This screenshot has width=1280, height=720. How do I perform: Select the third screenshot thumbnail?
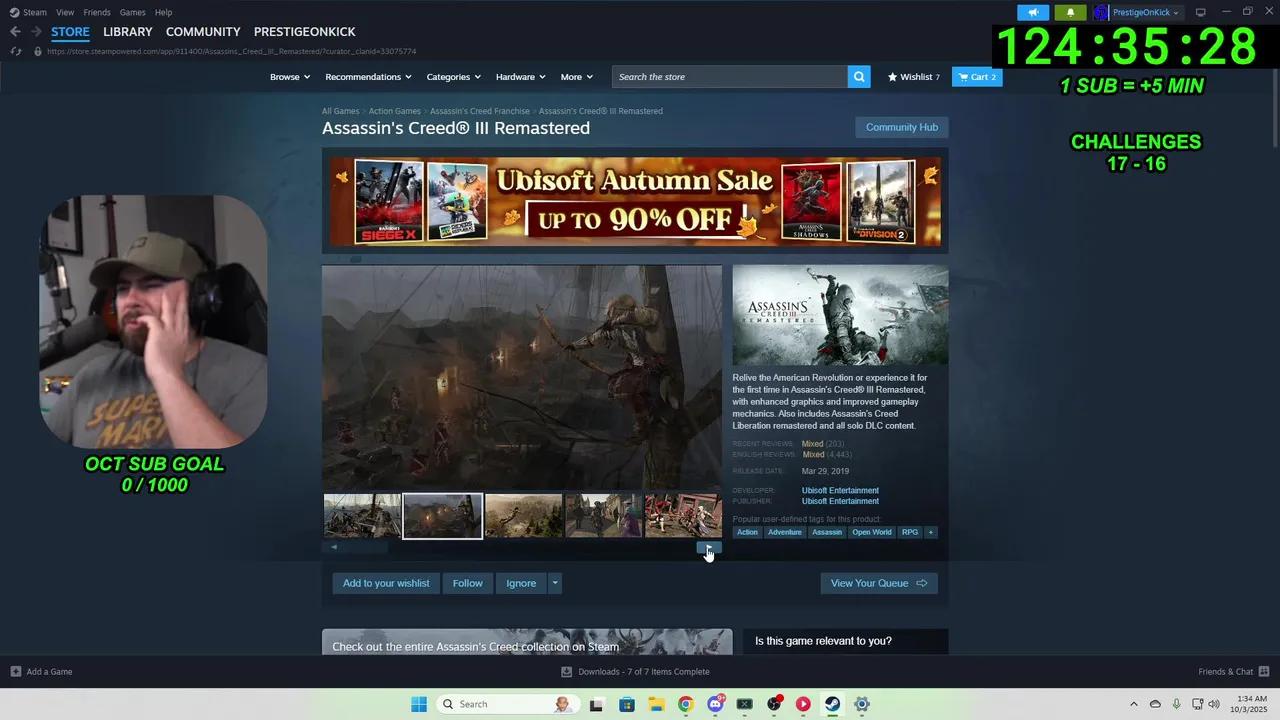click(523, 516)
